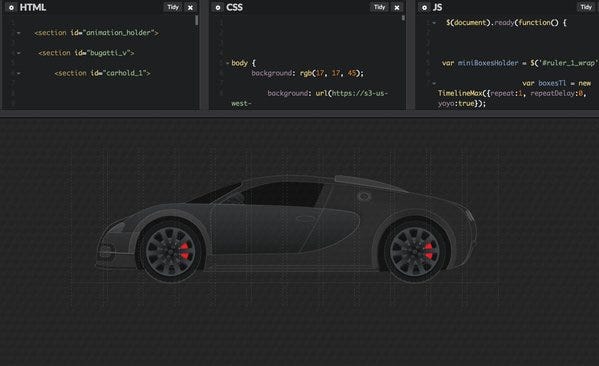Collapse the document ready function fold arrow
Screen dimensions: 599x366
pos(434,23)
